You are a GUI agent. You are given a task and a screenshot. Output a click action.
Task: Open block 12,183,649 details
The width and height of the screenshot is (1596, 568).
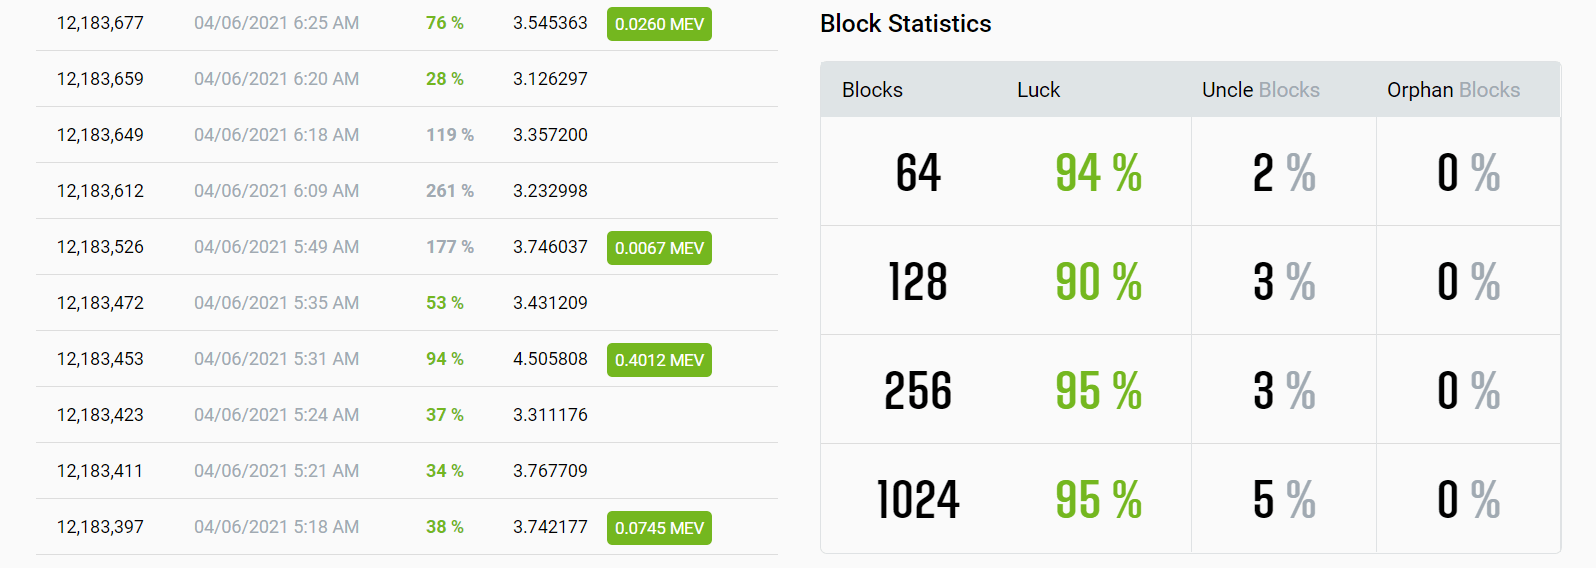click(x=100, y=135)
